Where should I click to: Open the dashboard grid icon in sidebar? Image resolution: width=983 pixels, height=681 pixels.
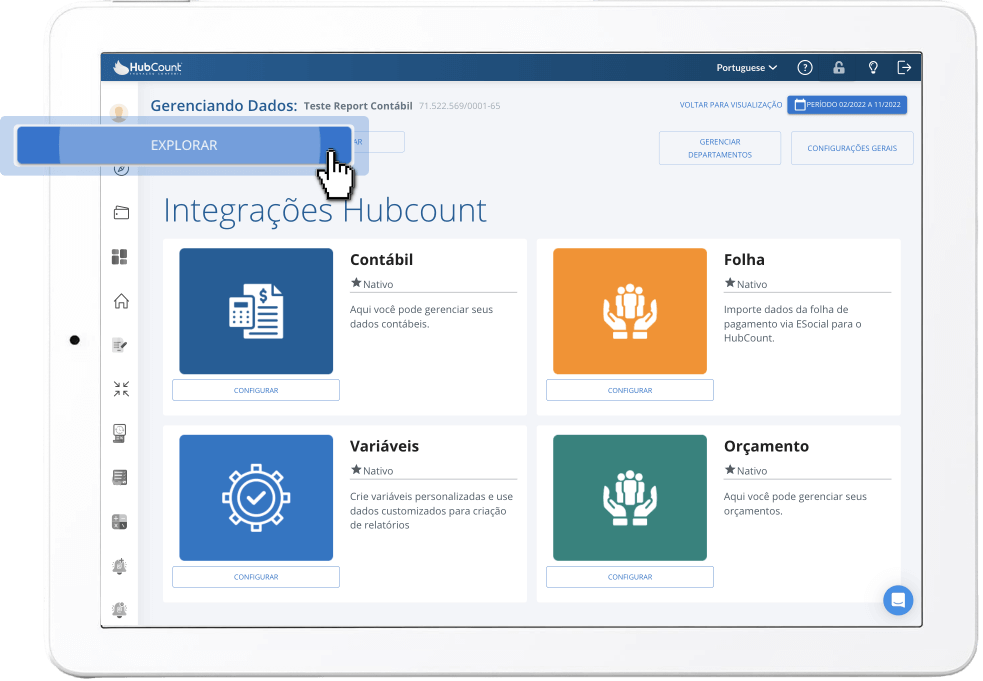tap(120, 257)
